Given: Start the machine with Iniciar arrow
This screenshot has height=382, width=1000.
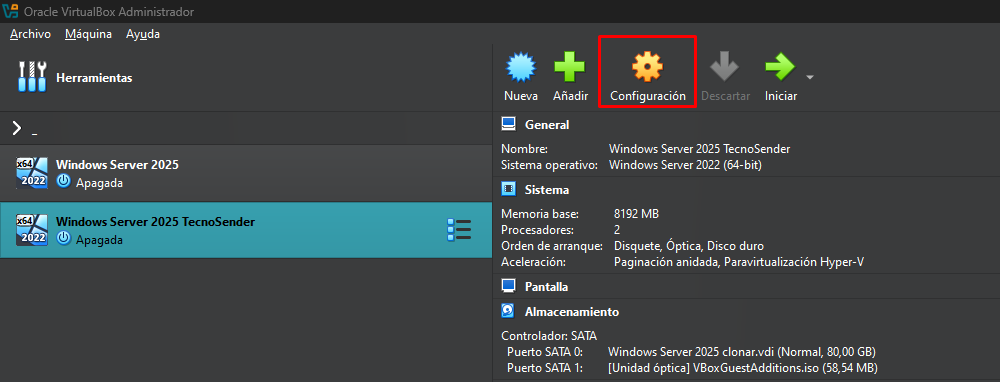Looking at the screenshot, I should point(780,67).
